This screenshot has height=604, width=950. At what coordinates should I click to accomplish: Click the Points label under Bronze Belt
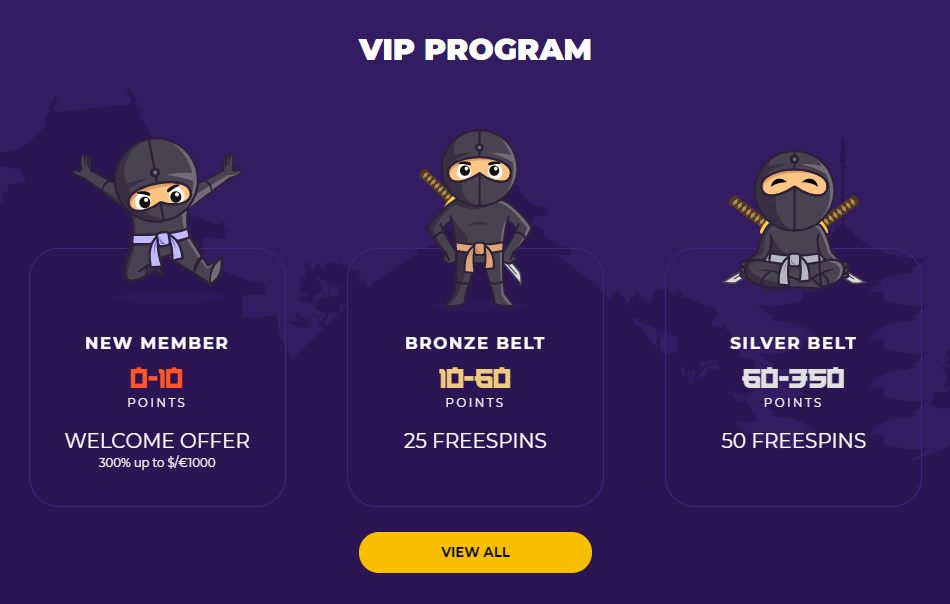475,403
